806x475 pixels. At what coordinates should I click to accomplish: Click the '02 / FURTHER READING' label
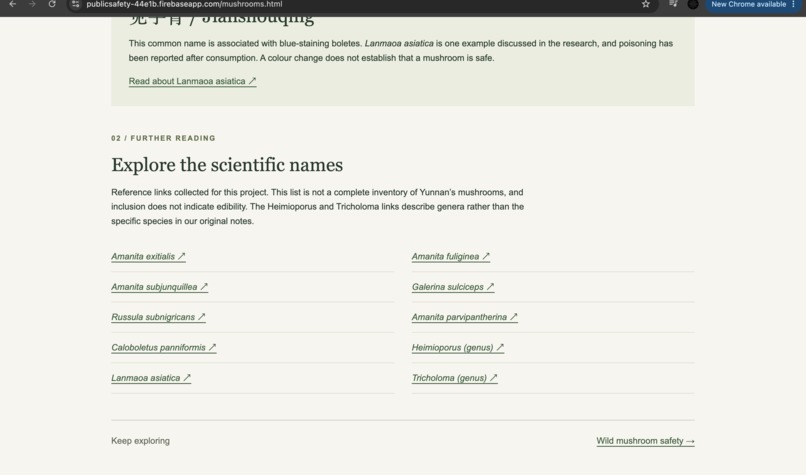pyautogui.click(x=163, y=138)
